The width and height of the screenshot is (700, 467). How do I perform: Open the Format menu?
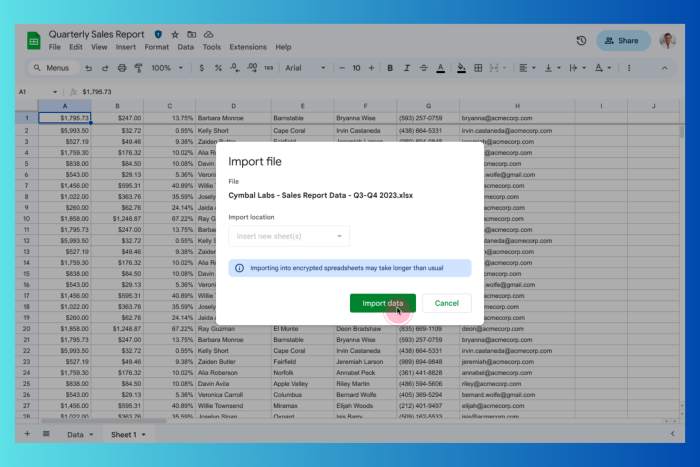coord(156,47)
